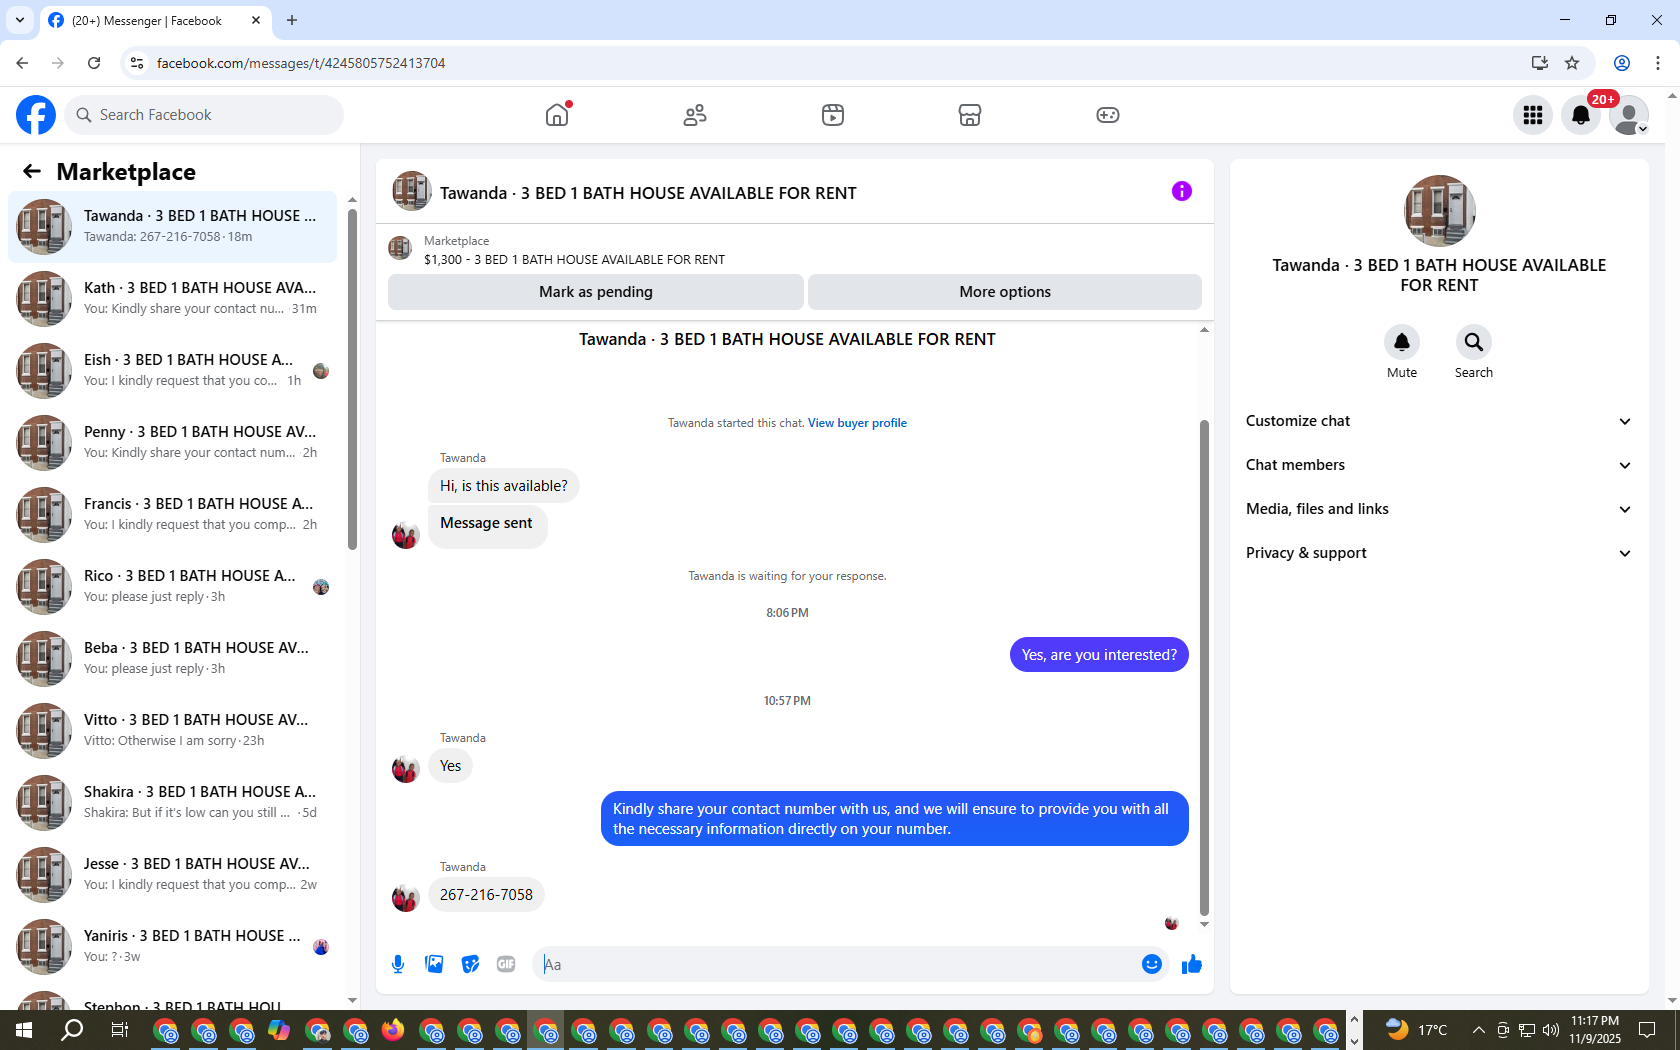Open Facebook home via the logo
The height and width of the screenshot is (1050, 1680).
coord(36,115)
